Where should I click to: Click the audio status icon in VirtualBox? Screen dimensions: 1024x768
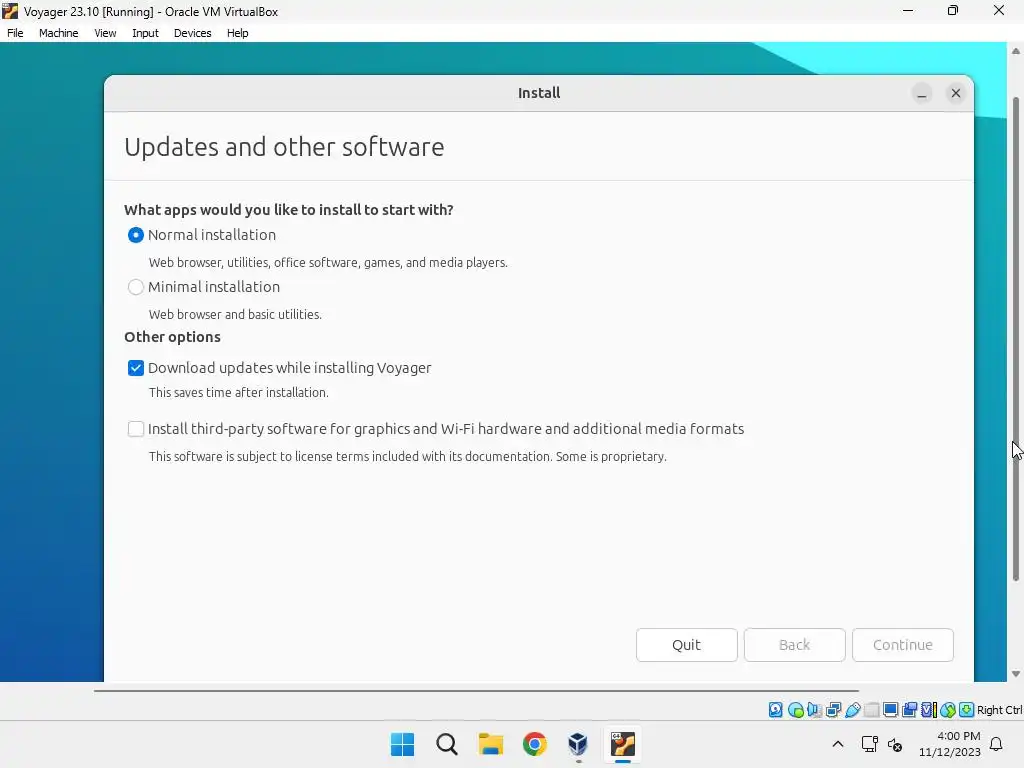(x=814, y=710)
